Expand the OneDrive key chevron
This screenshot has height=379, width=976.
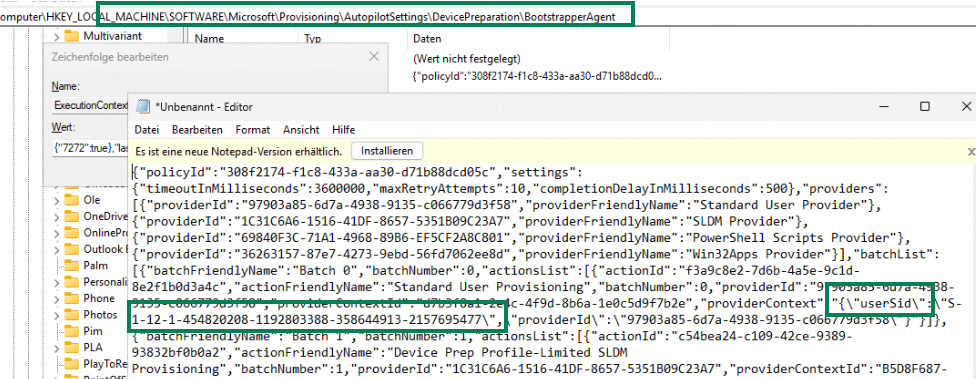[57, 217]
